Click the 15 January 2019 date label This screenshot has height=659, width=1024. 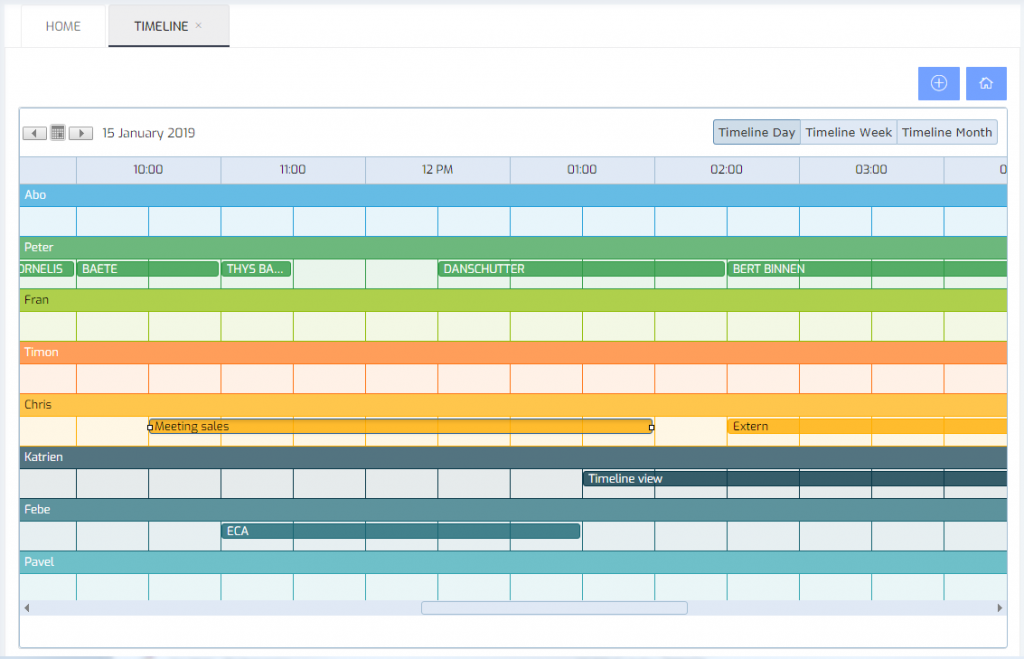tap(149, 133)
